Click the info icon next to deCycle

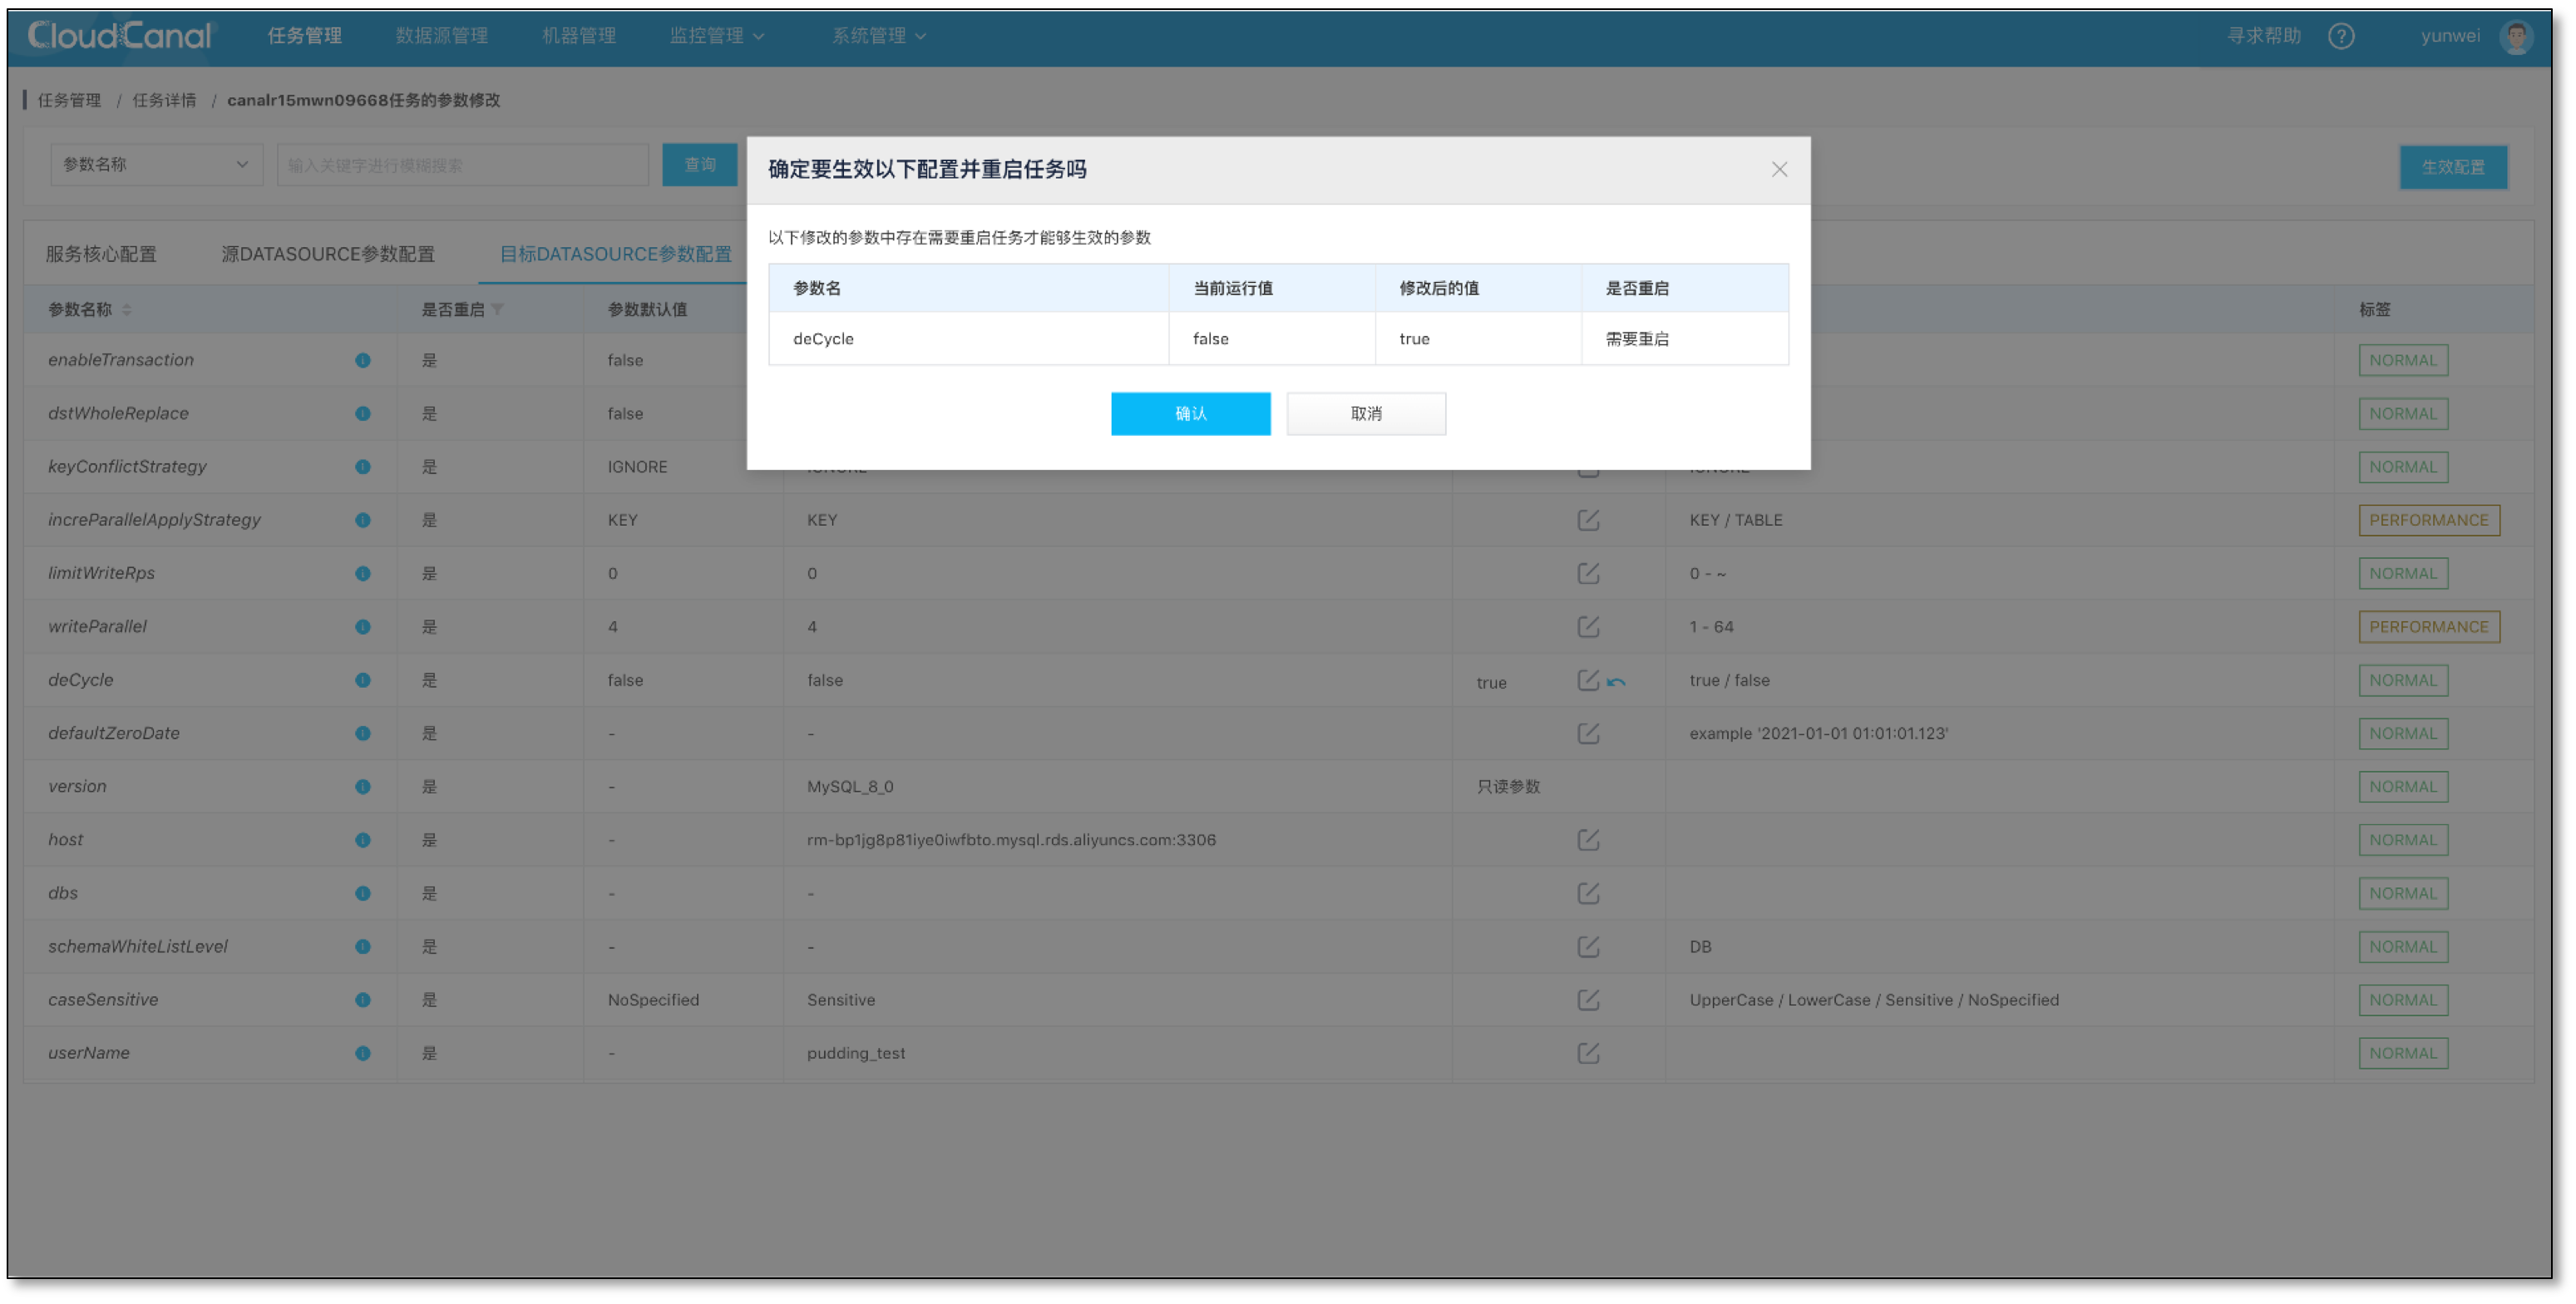(x=362, y=680)
